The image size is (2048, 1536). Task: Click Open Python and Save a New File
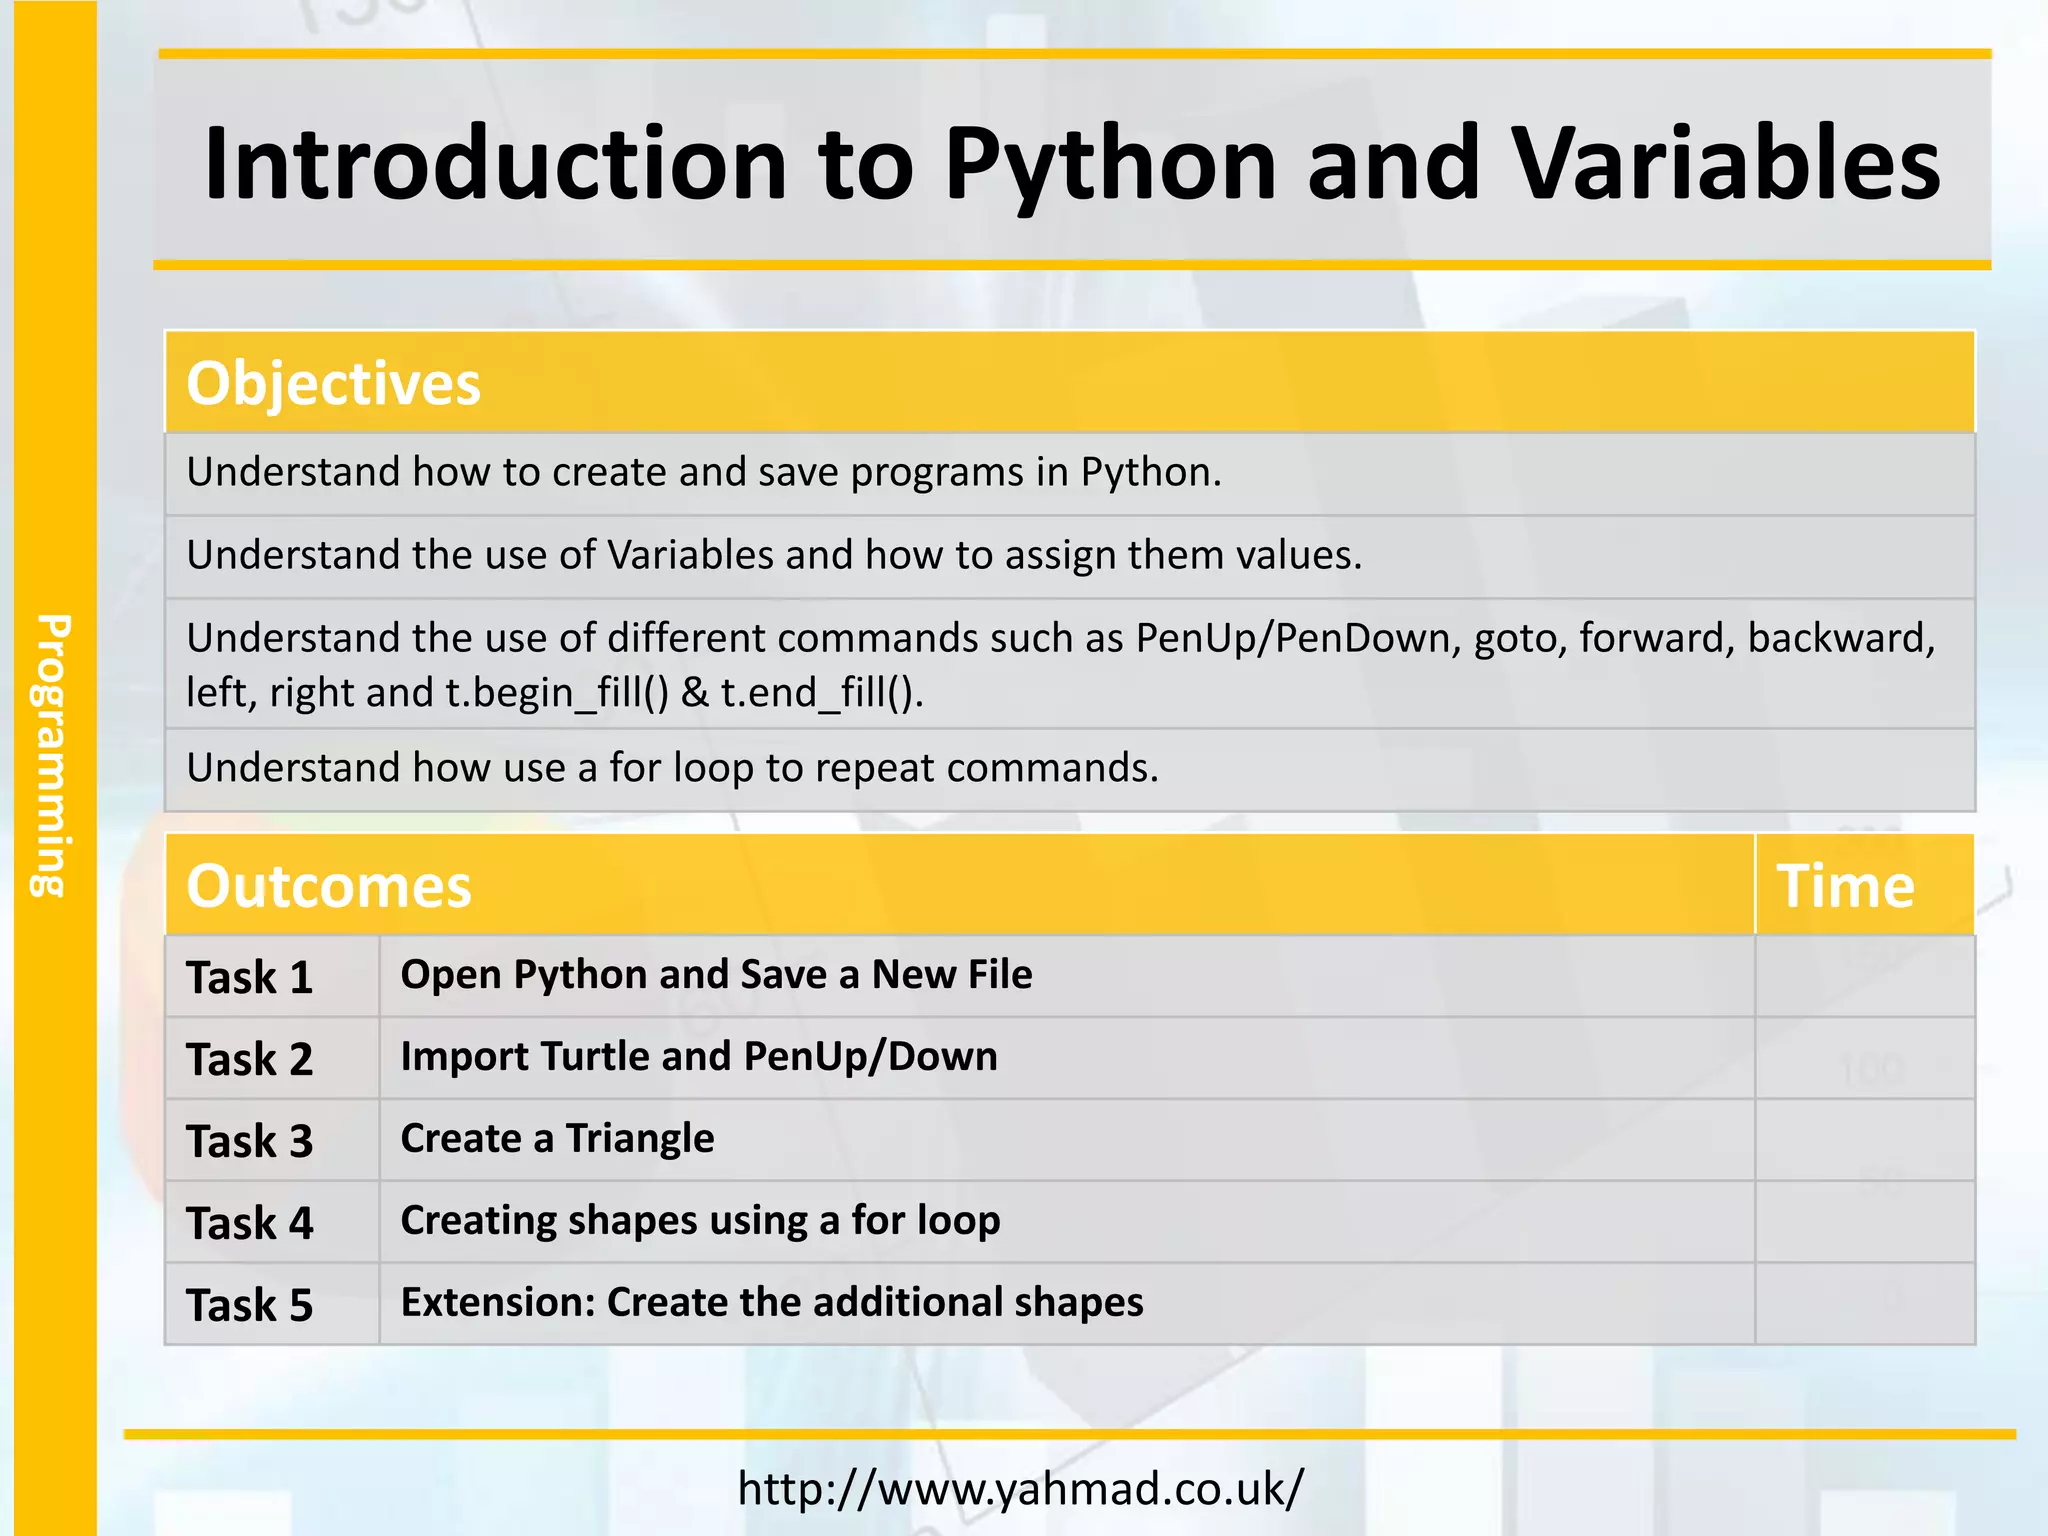[x=716, y=975]
